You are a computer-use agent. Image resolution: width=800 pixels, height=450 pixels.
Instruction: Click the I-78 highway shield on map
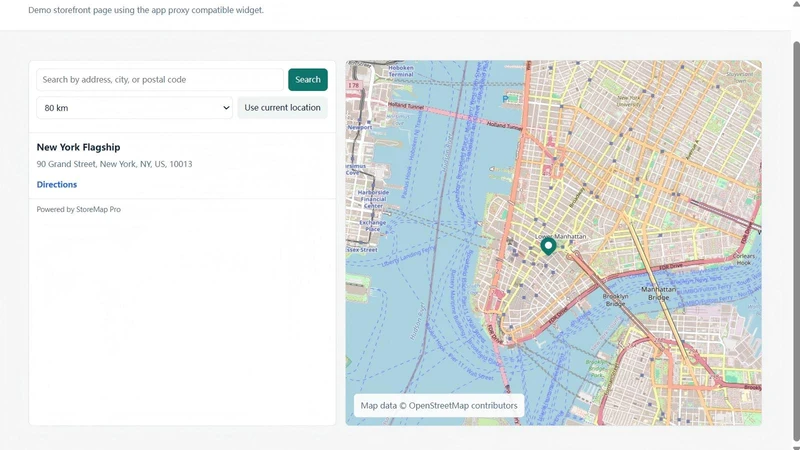click(354, 85)
